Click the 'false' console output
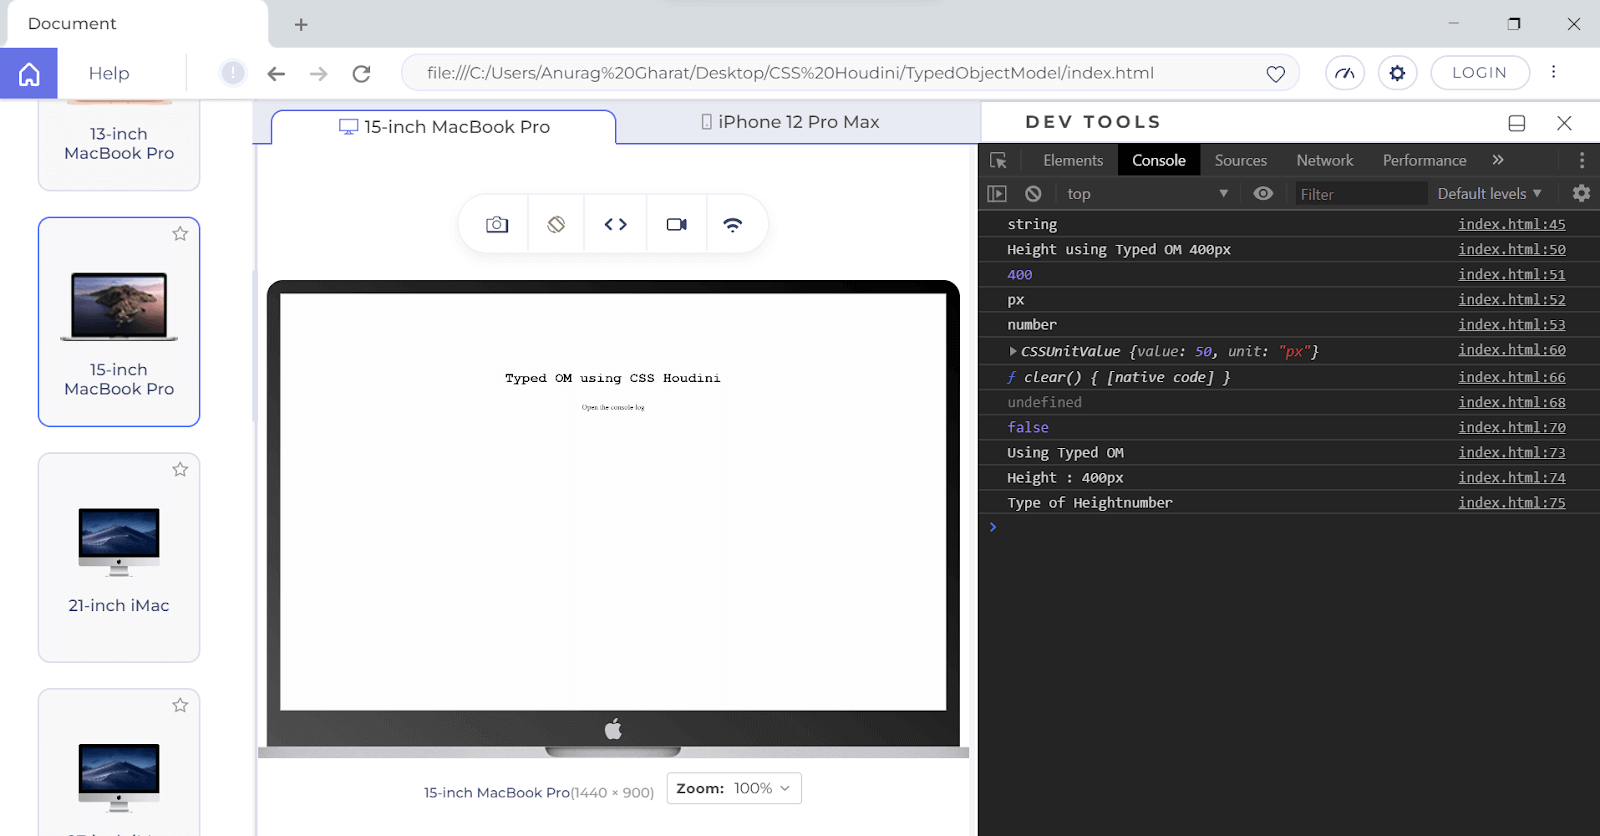 pyautogui.click(x=1028, y=428)
